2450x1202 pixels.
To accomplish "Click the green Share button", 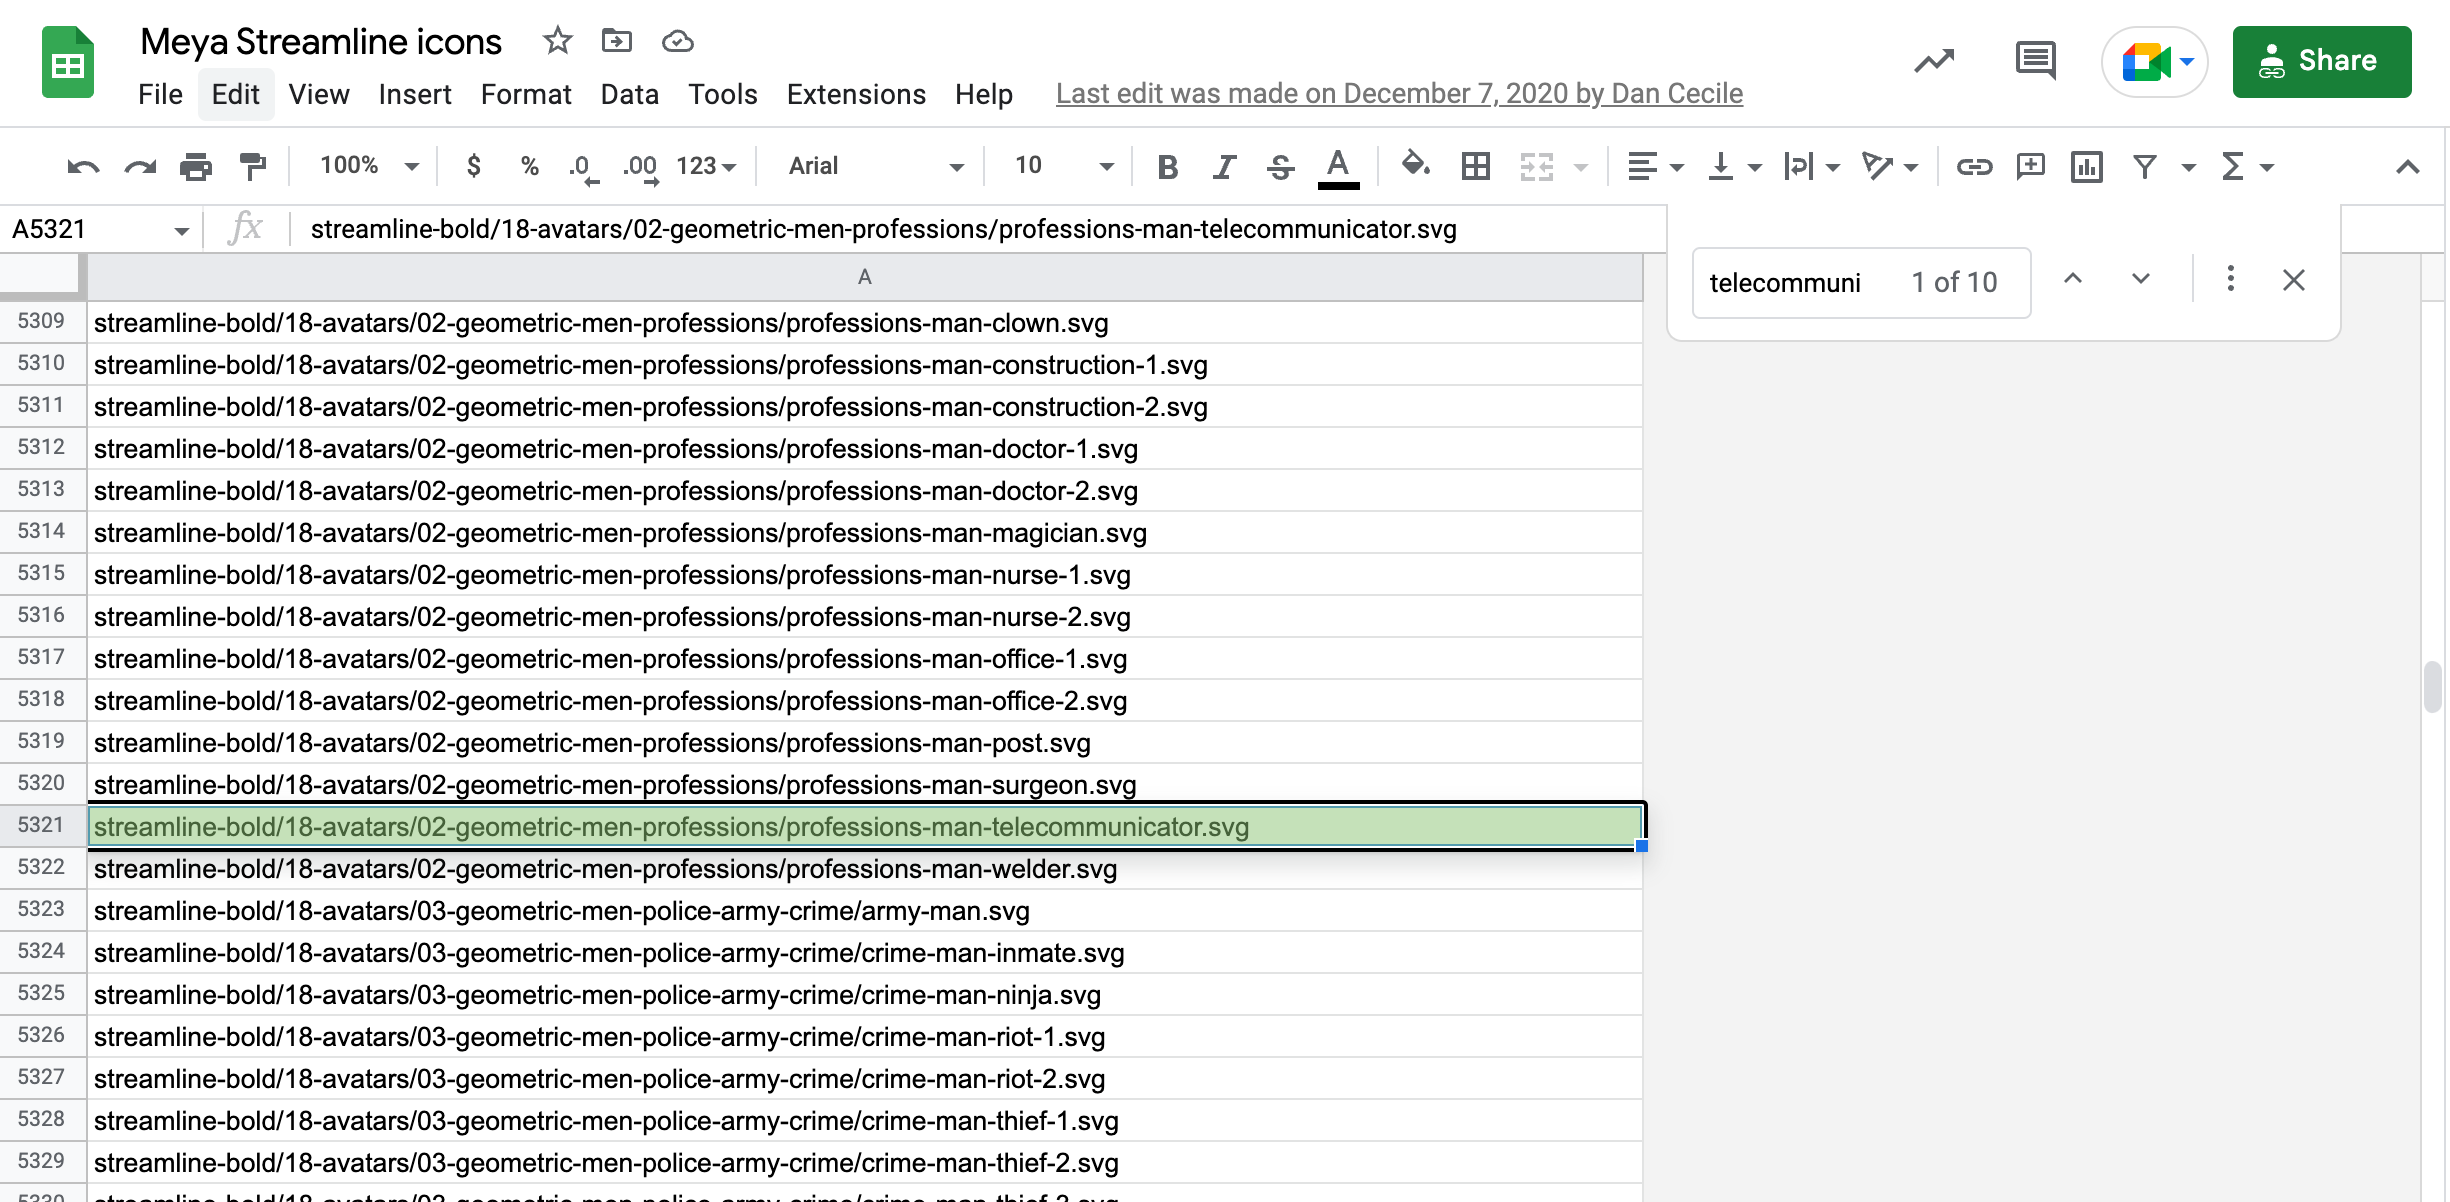I will (x=2321, y=61).
